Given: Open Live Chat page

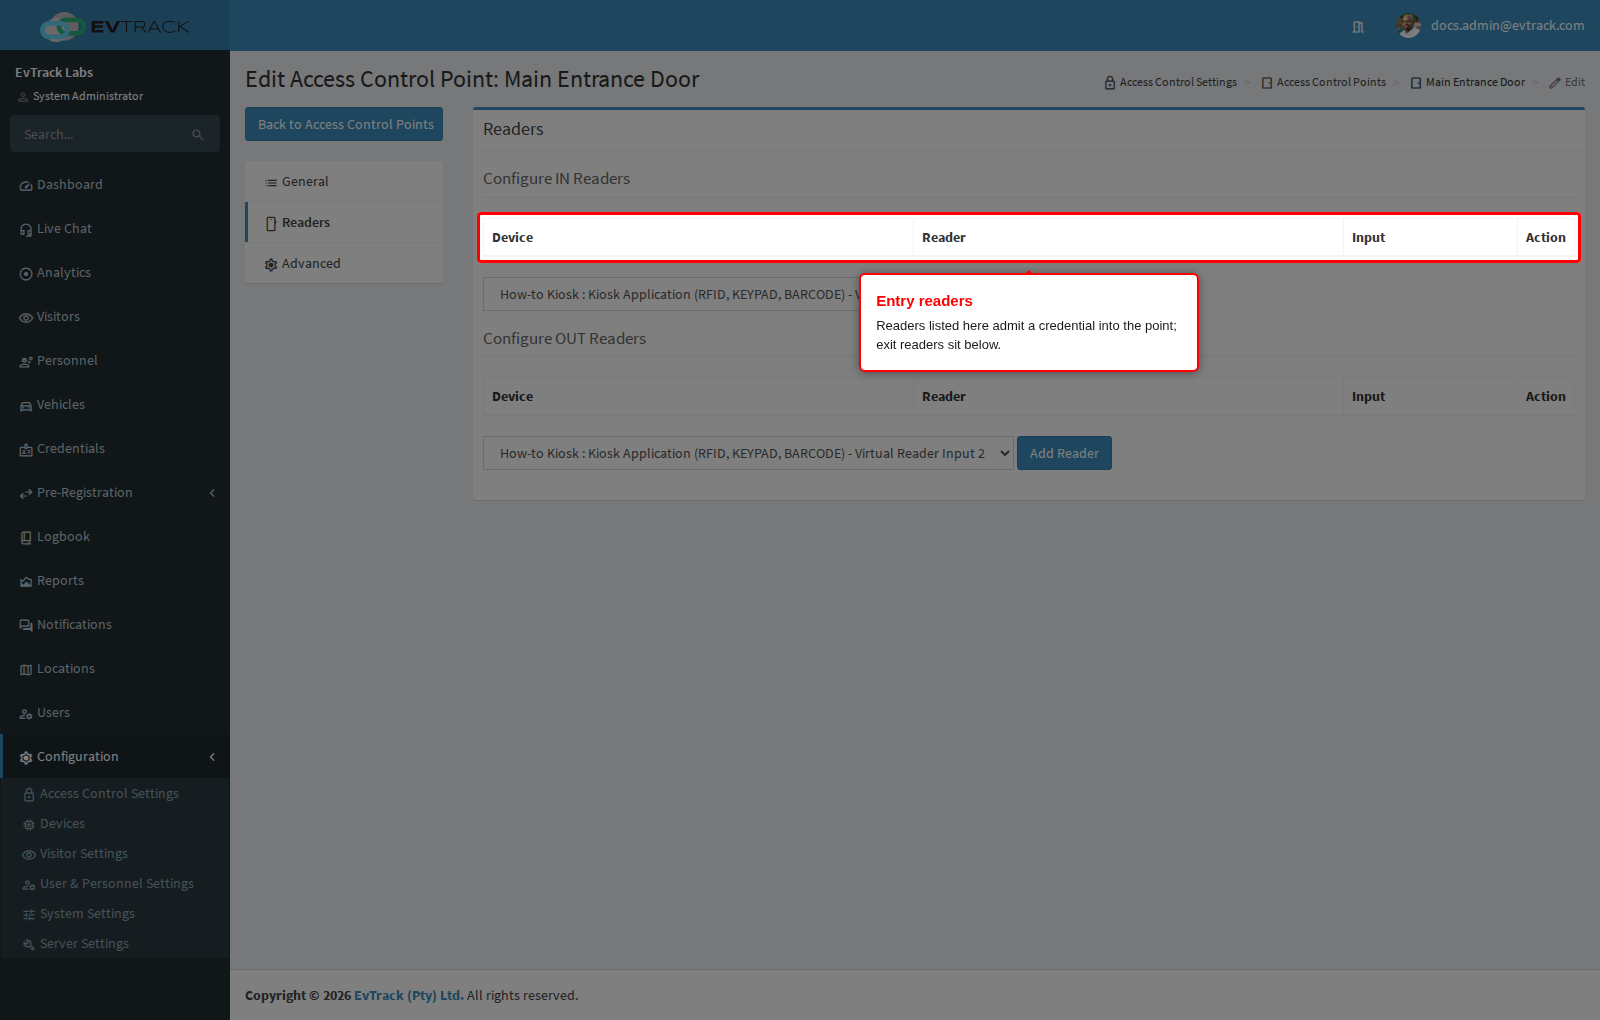Looking at the screenshot, I should point(115,229).
